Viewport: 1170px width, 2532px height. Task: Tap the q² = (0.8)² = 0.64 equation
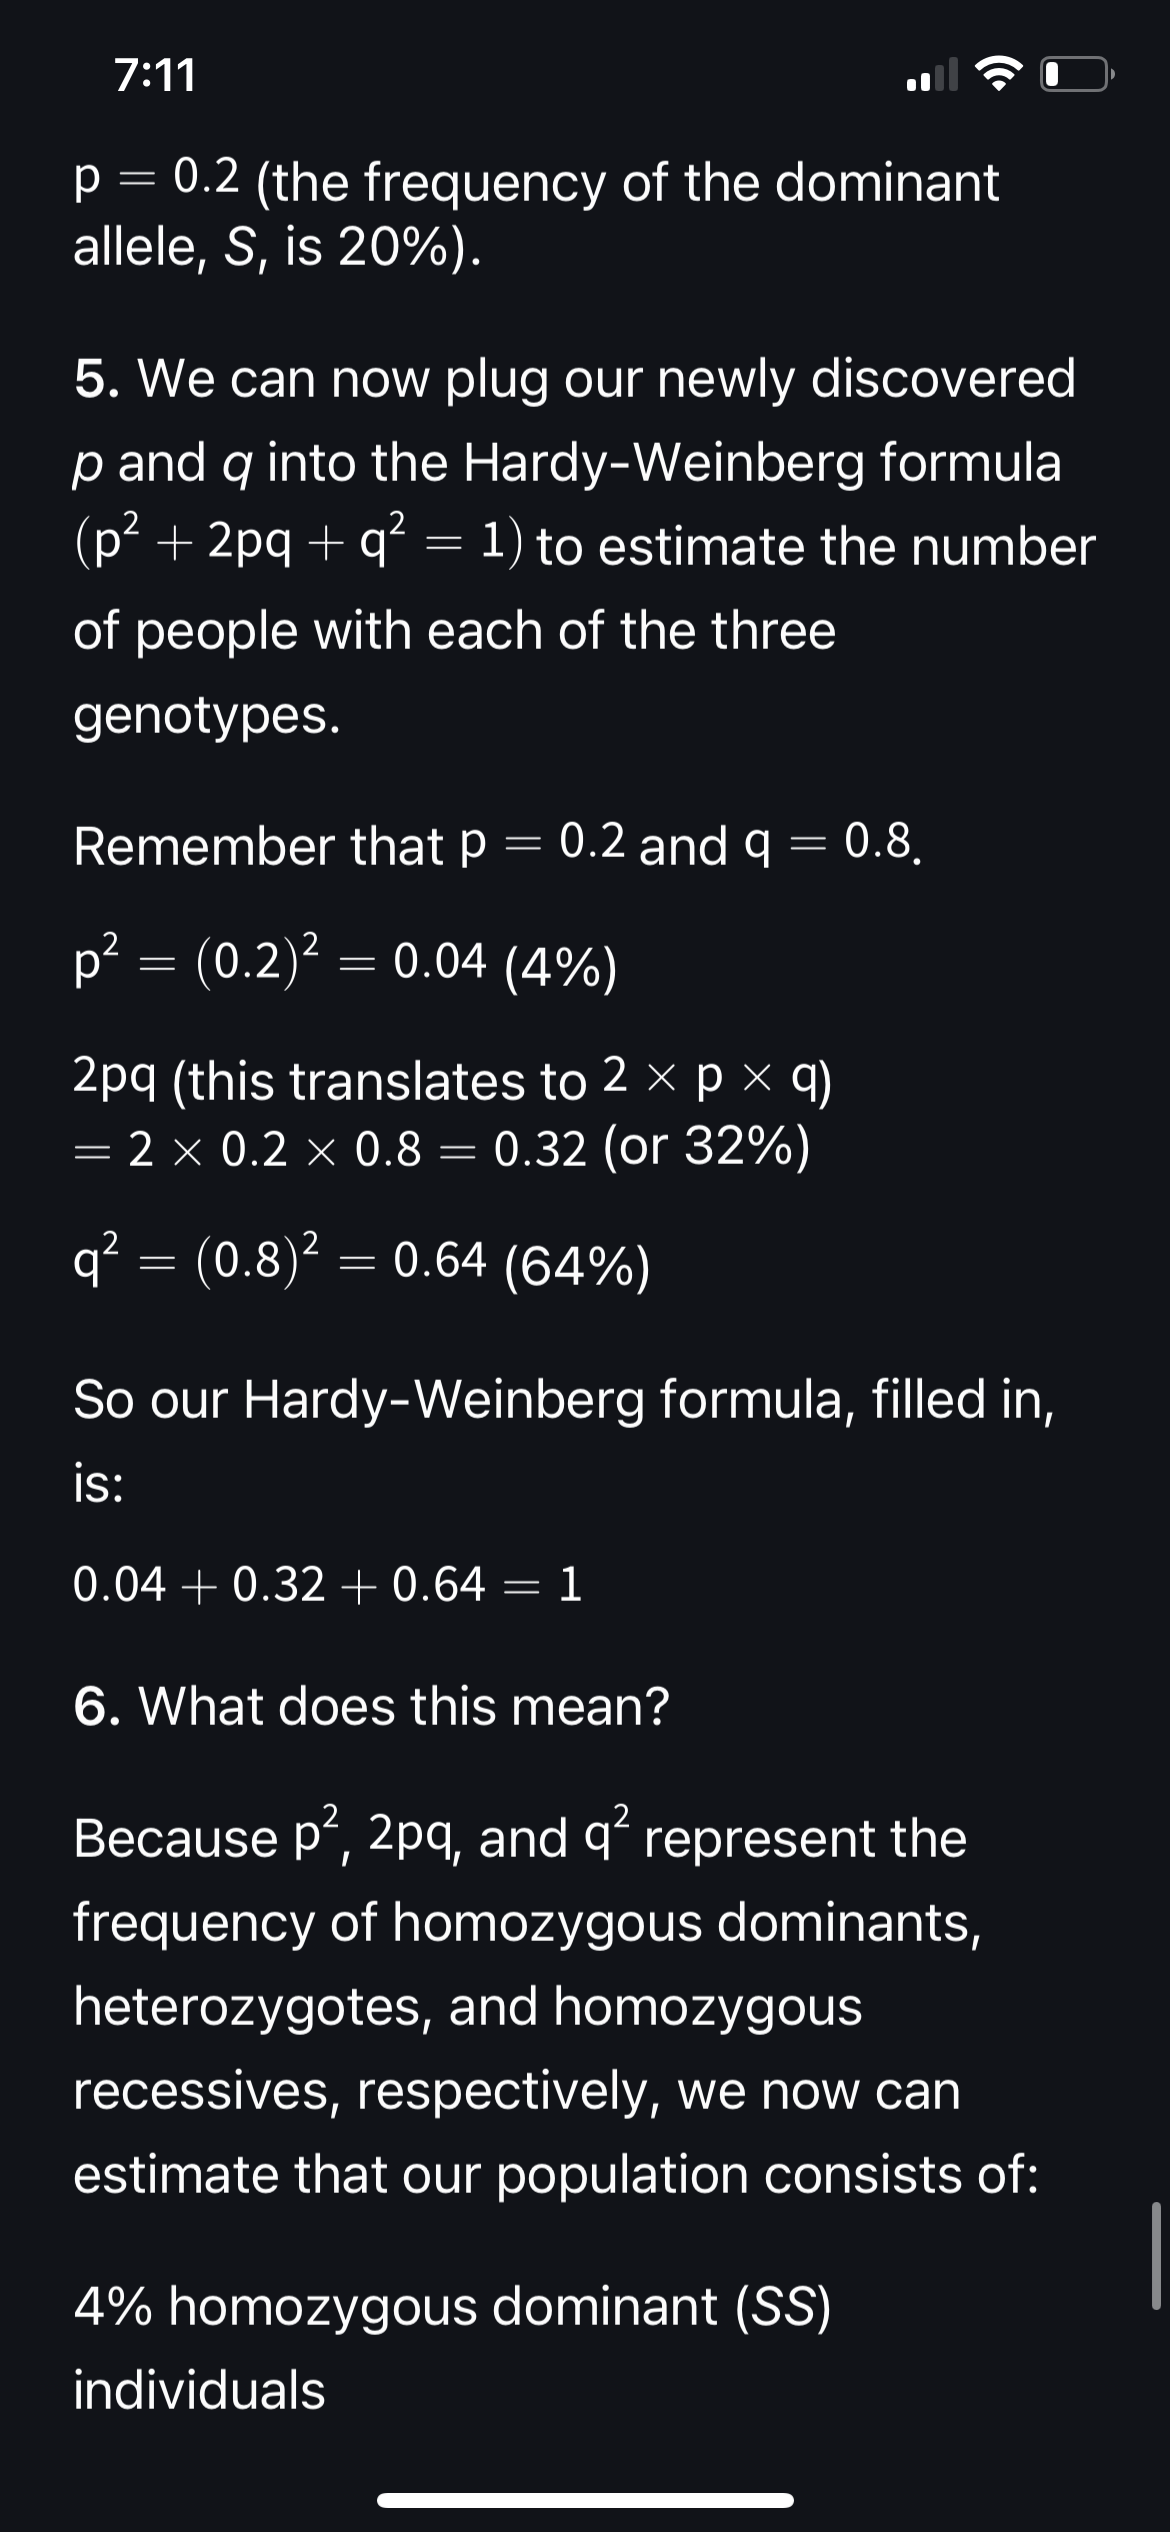[362, 1262]
